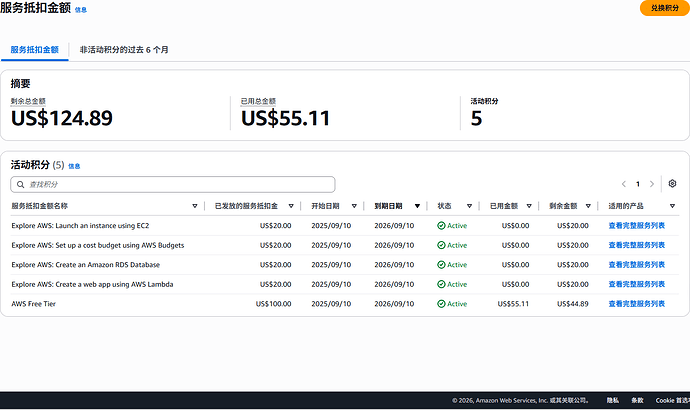Click the US$55.11 used amount table cell
Screen dimensions: 690x410
coord(513,304)
